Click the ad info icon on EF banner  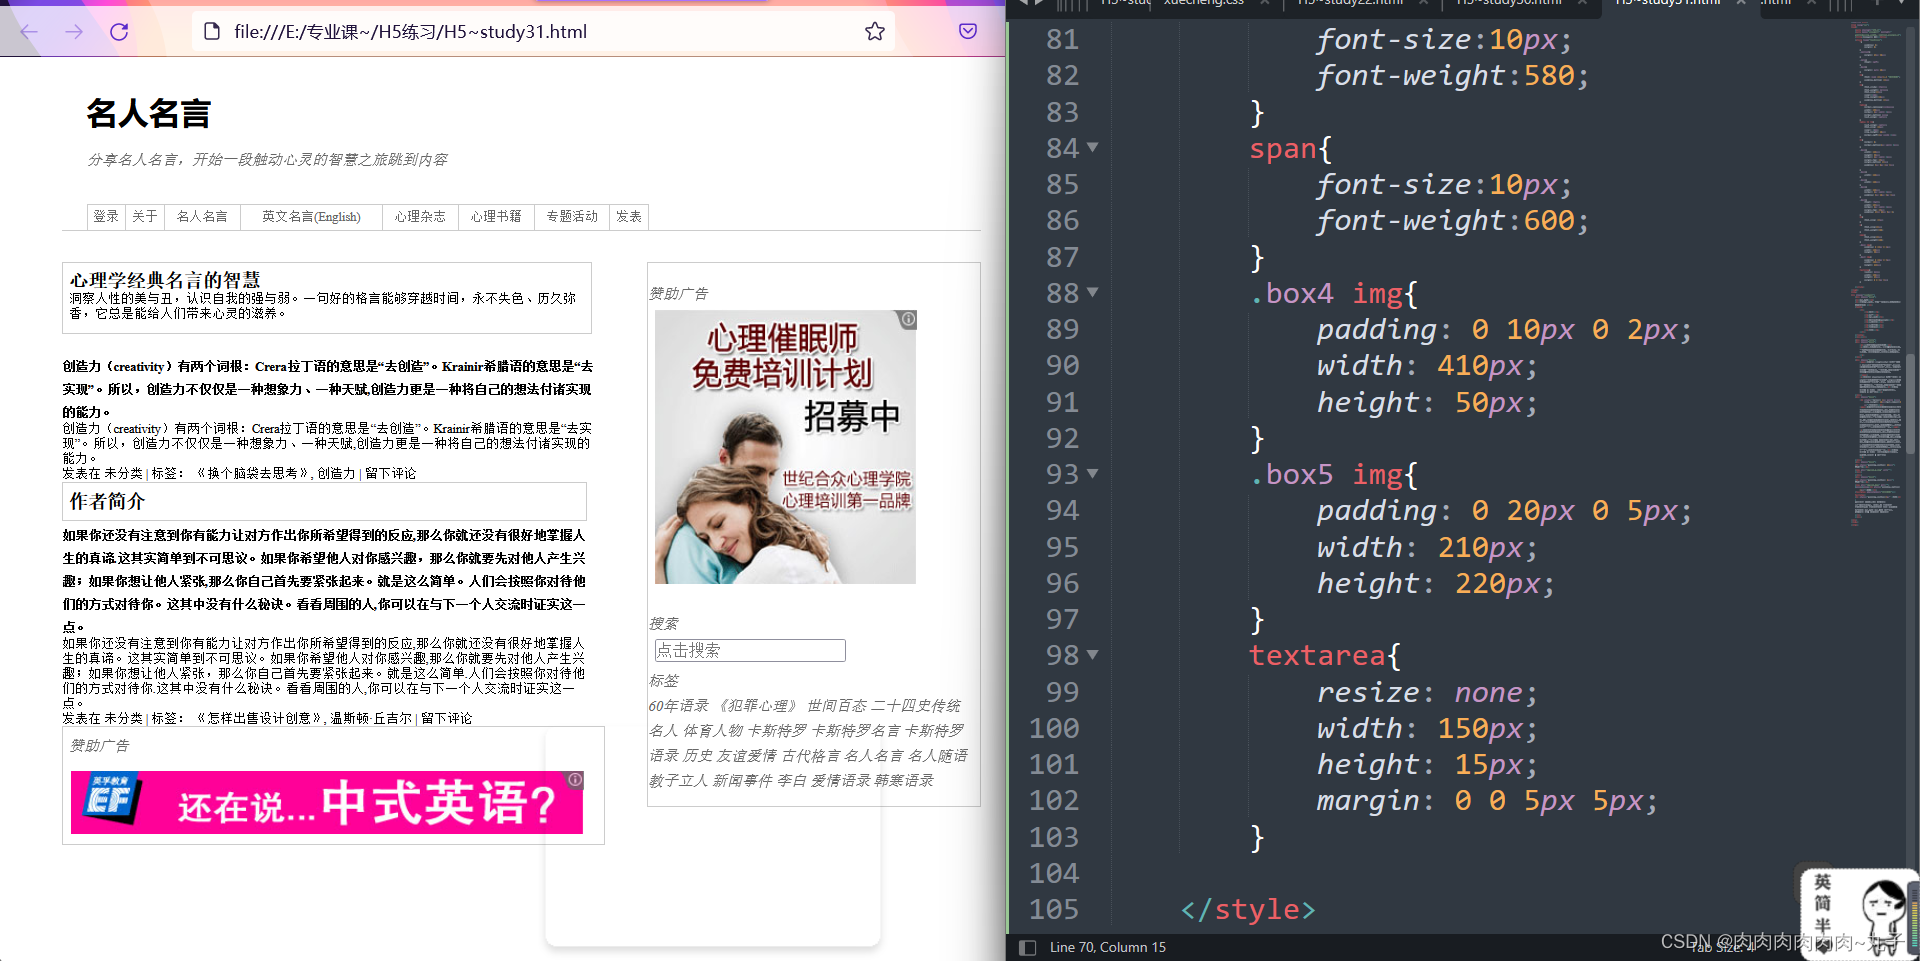pos(575,780)
